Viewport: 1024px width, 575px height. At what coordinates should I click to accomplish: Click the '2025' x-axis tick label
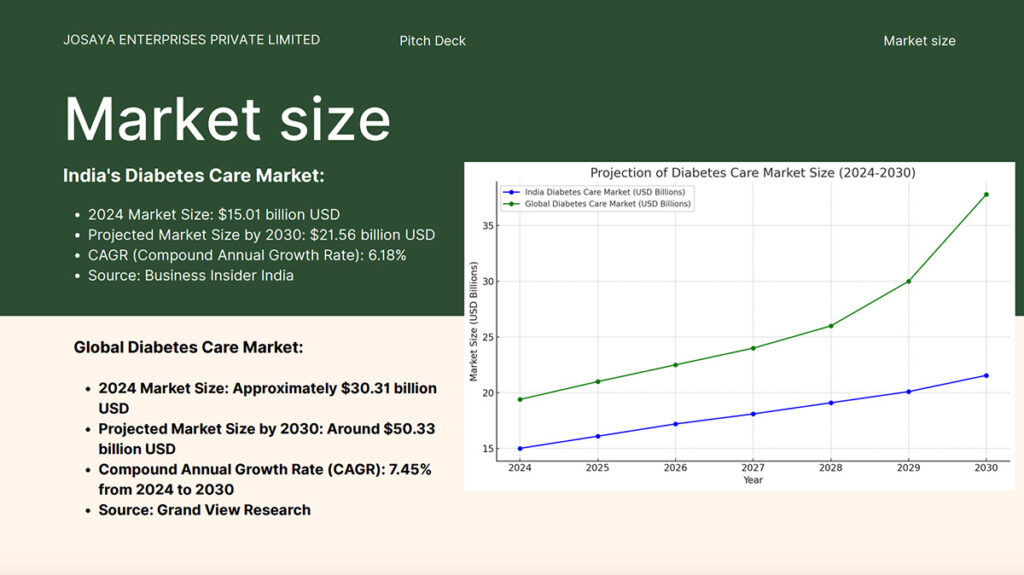tap(598, 468)
